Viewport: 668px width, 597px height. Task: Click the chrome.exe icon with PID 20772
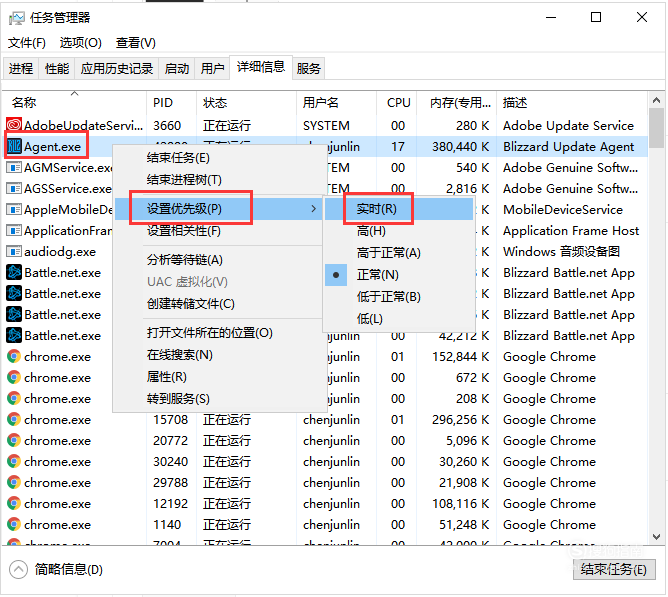[x=14, y=440]
